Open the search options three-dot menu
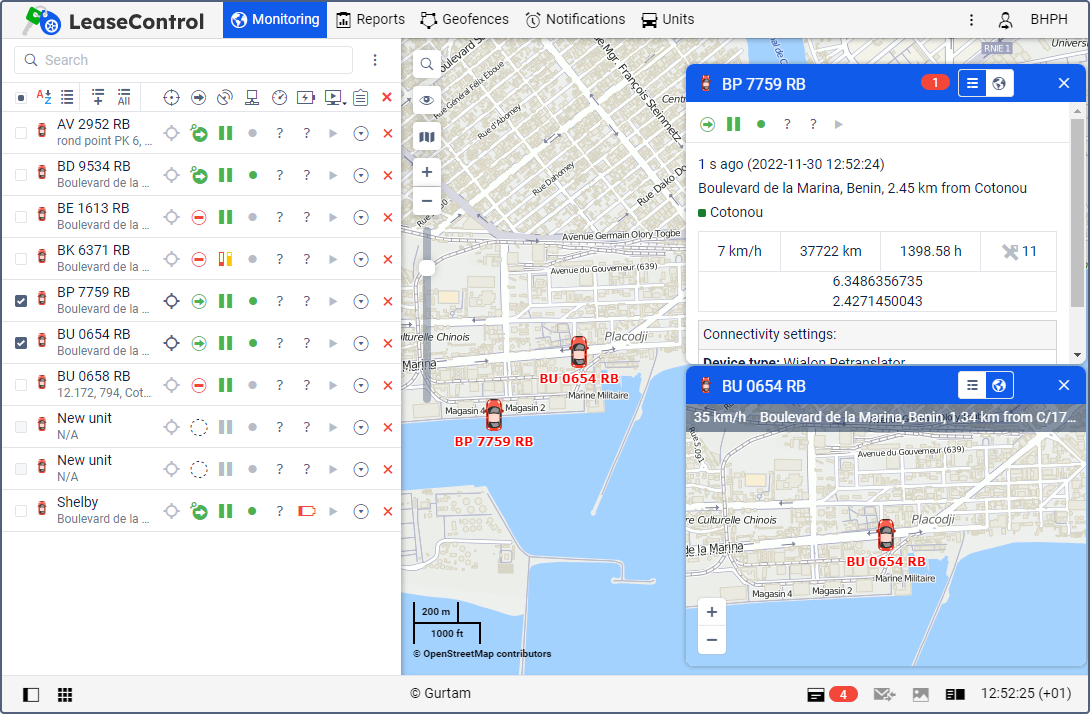The image size is (1090, 714). click(x=375, y=60)
